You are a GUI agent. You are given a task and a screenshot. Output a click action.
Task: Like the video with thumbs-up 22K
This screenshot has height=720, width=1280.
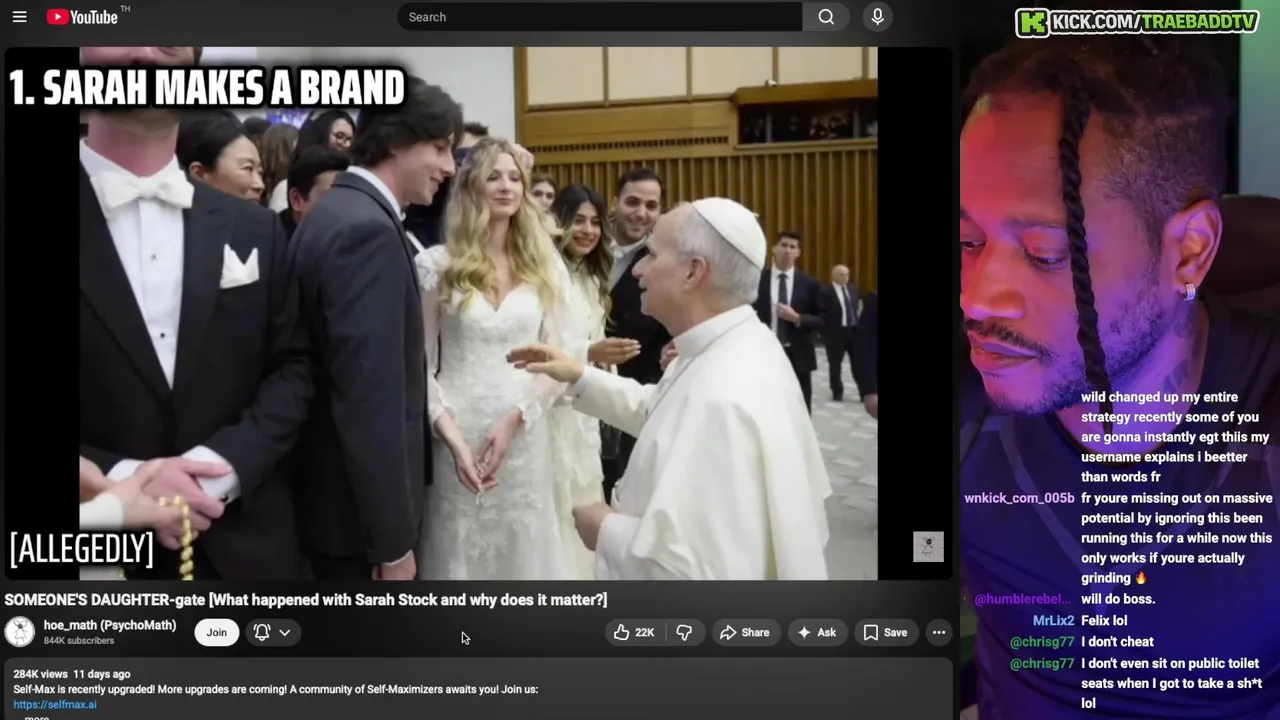[634, 632]
